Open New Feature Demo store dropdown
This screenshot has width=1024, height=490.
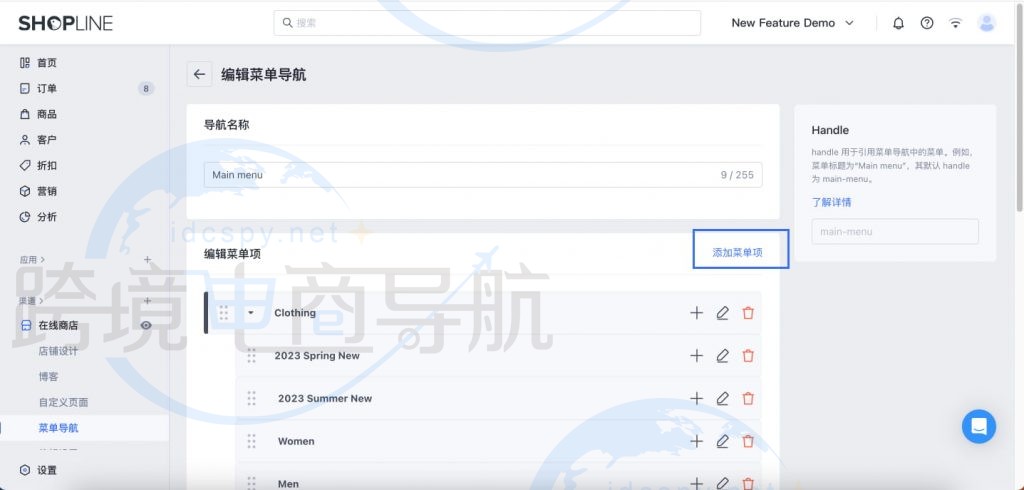[792, 23]
